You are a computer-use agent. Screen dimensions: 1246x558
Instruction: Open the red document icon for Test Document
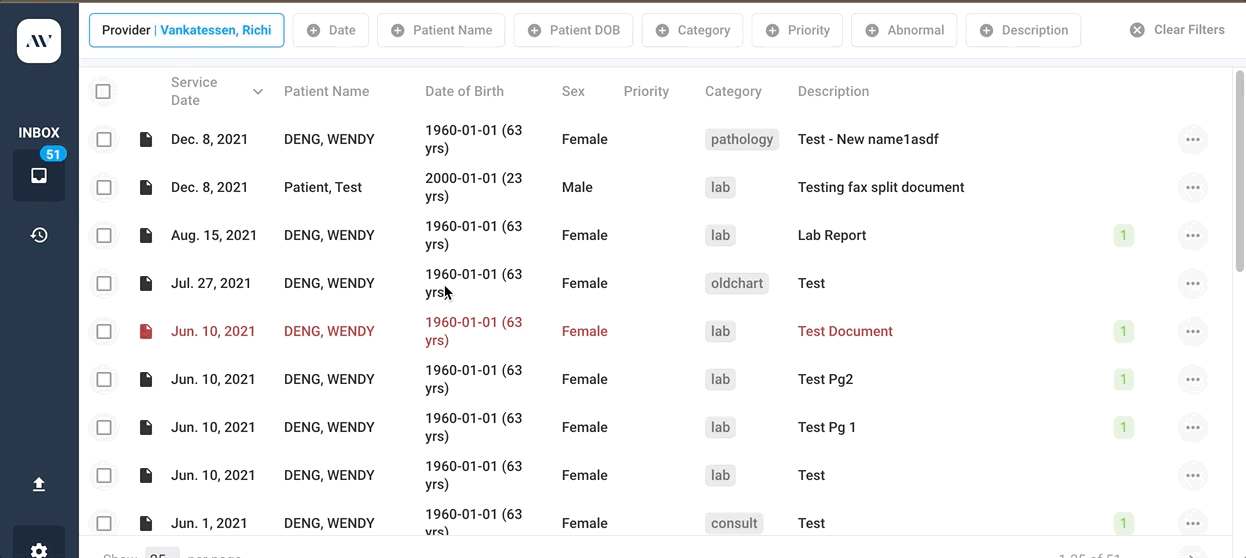146,331
